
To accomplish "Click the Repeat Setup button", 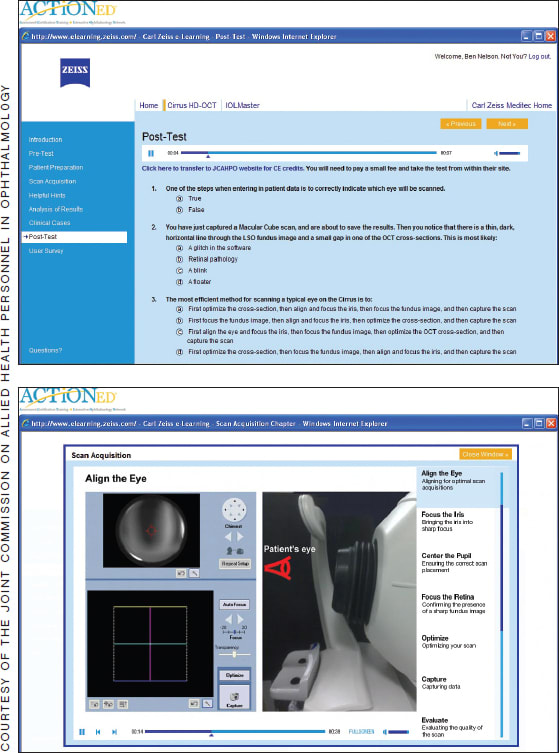I will tap(235, 564).
